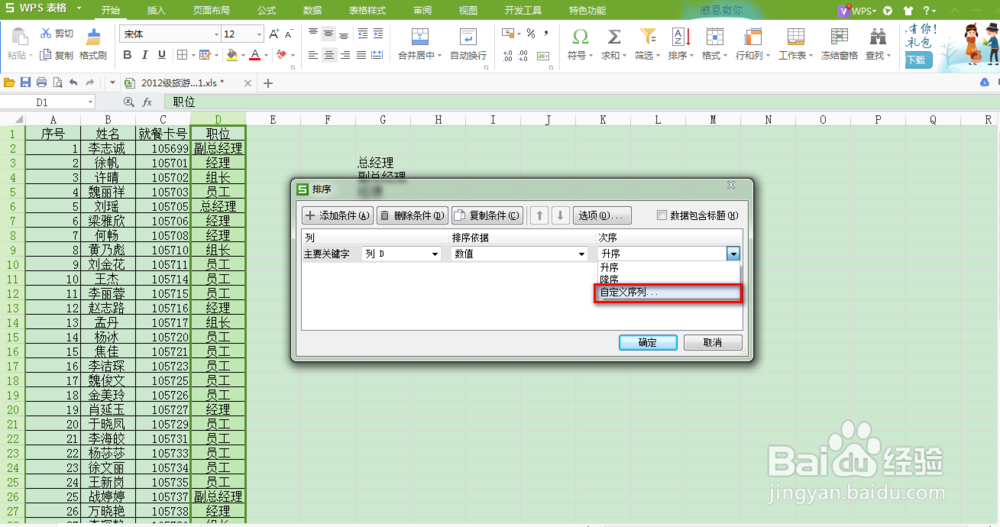Expand the WPS 表格 application menu arrow
This screenshot has width=1000, height=527.
(80, 8)
